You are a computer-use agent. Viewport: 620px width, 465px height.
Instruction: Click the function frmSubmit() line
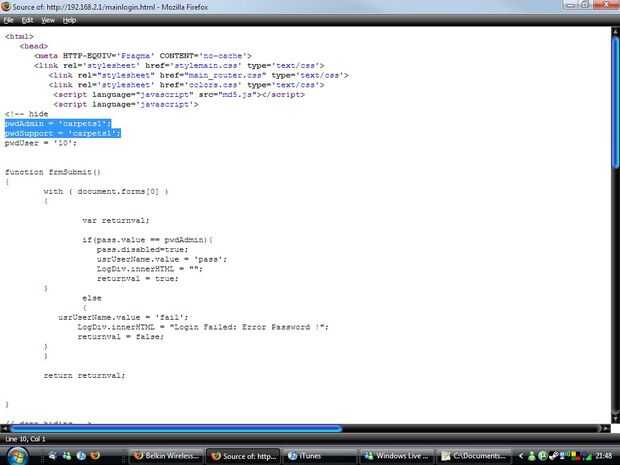(53, 172)
